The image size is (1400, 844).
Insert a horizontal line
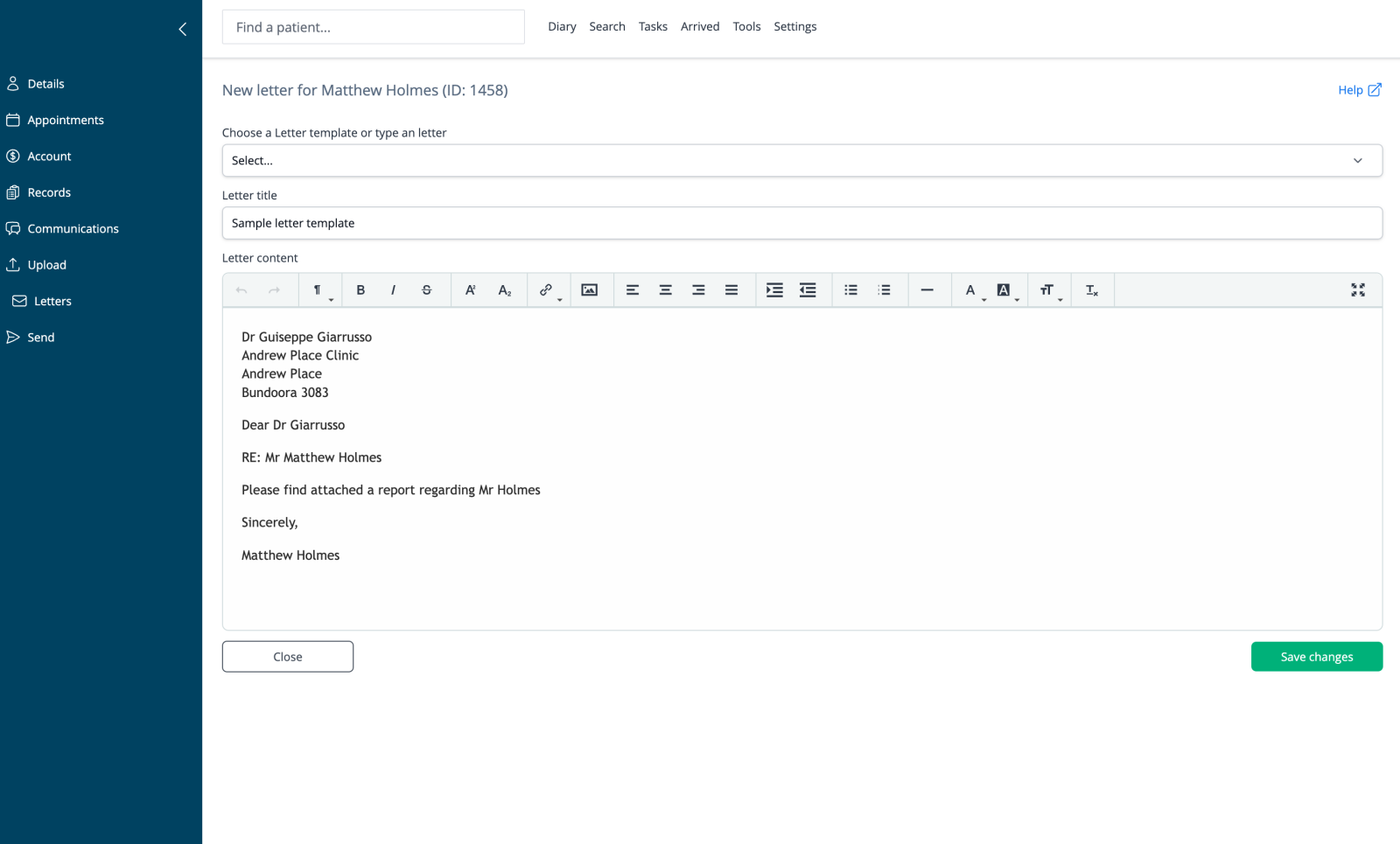(927, 290)
